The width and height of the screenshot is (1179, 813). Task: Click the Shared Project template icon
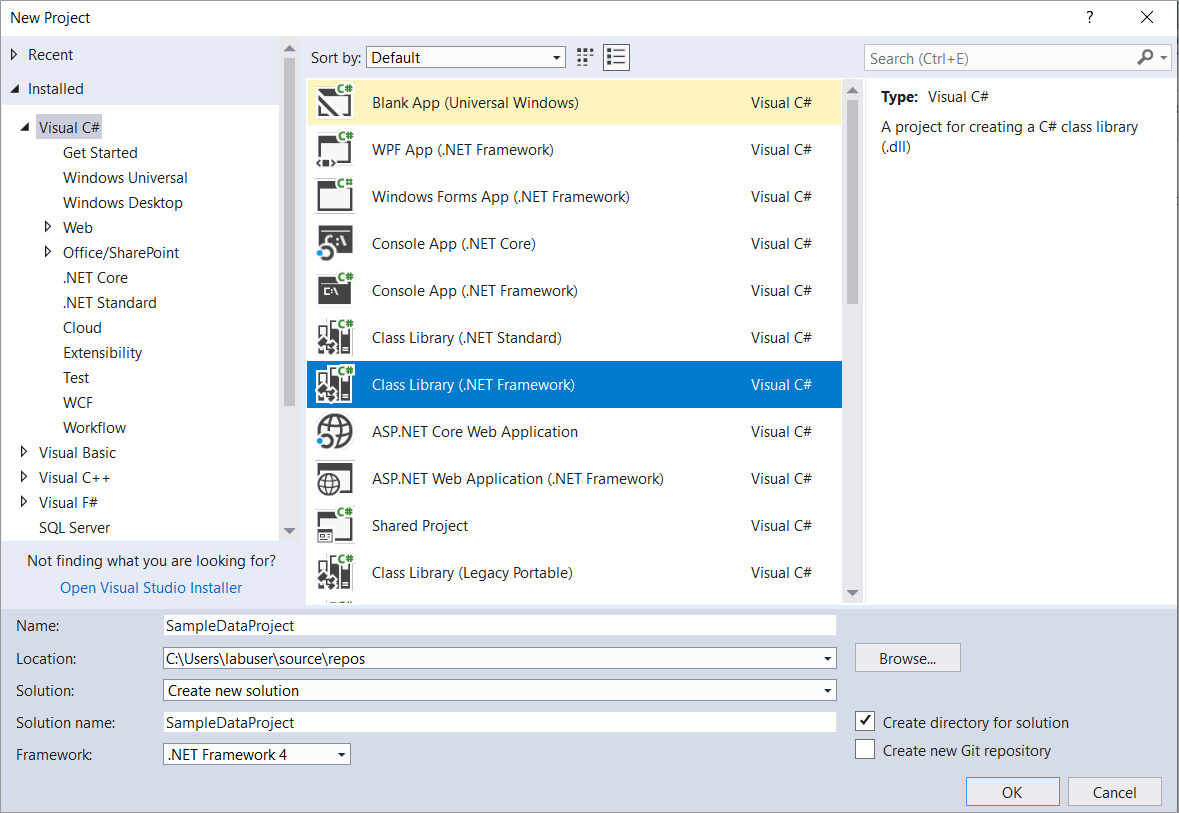pyautogui.click(x=335, y=526)
